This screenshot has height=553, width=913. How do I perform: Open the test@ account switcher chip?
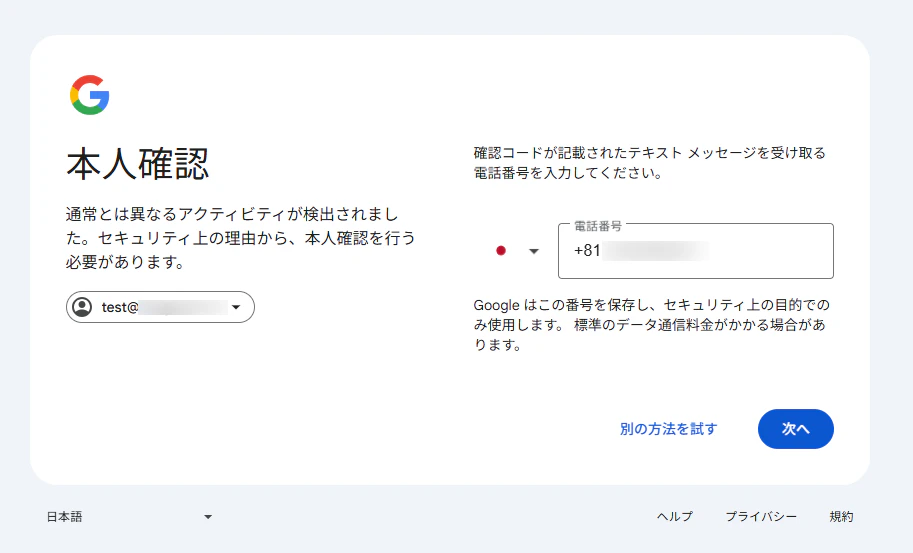pos(160,307)
